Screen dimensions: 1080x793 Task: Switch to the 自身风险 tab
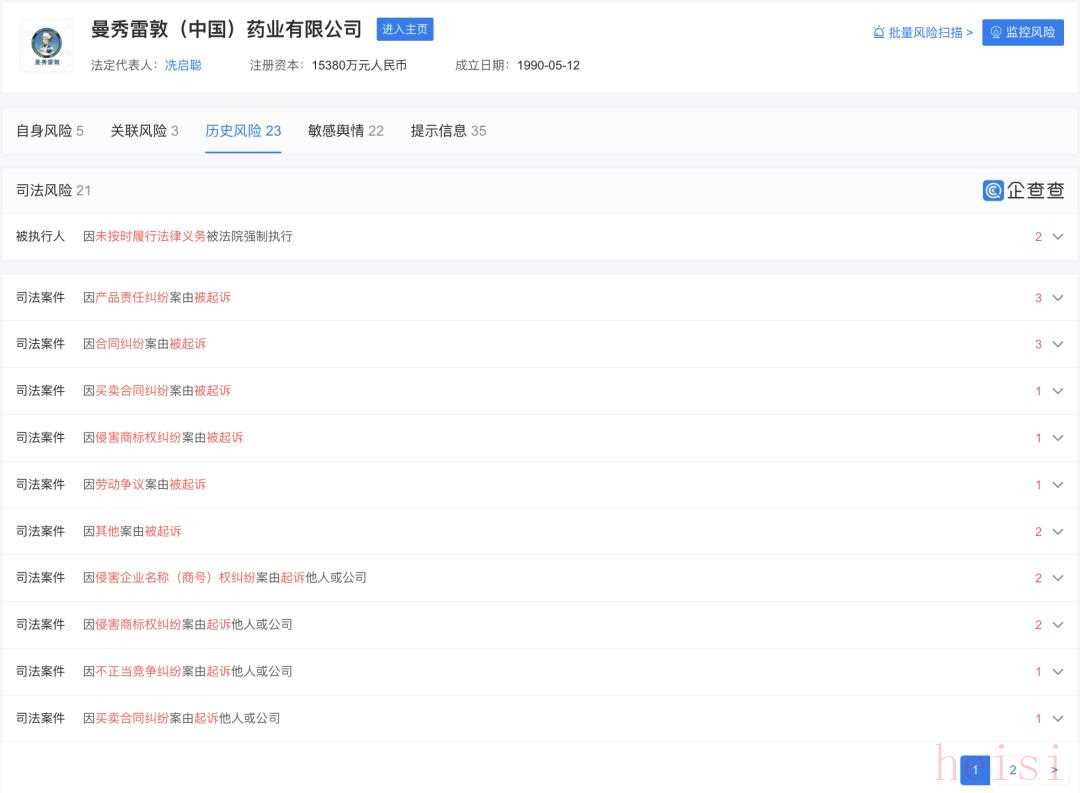pyautogui.click(x=49, y=131)
